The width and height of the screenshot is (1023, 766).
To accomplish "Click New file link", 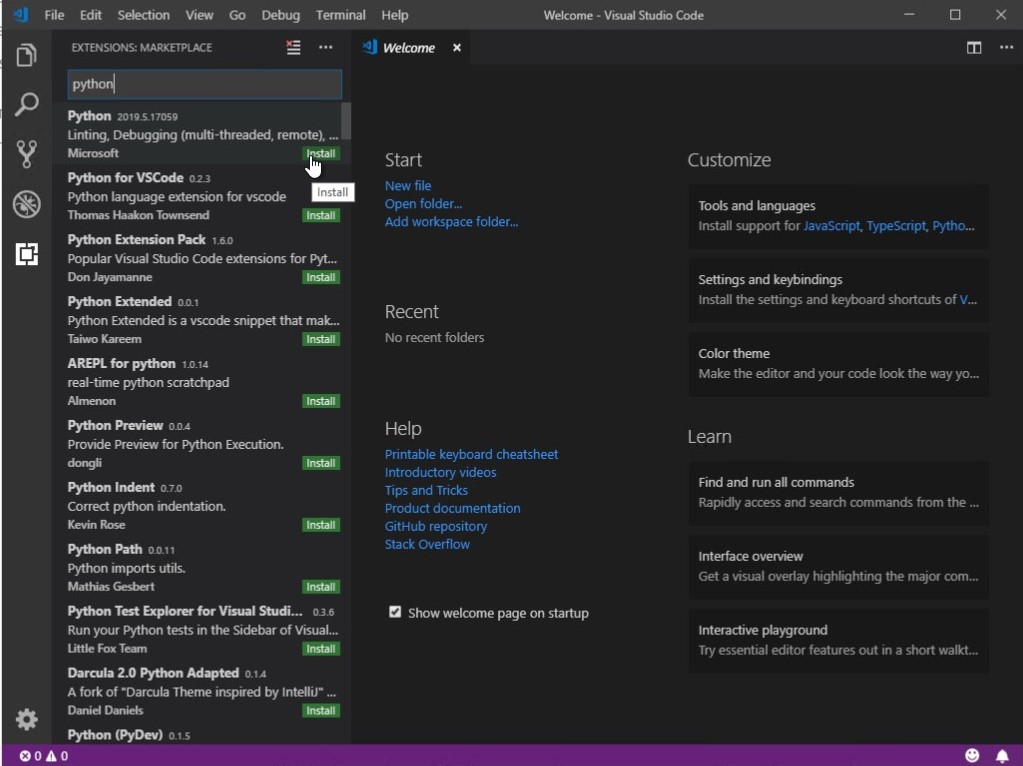I will (x=408, y=185).
